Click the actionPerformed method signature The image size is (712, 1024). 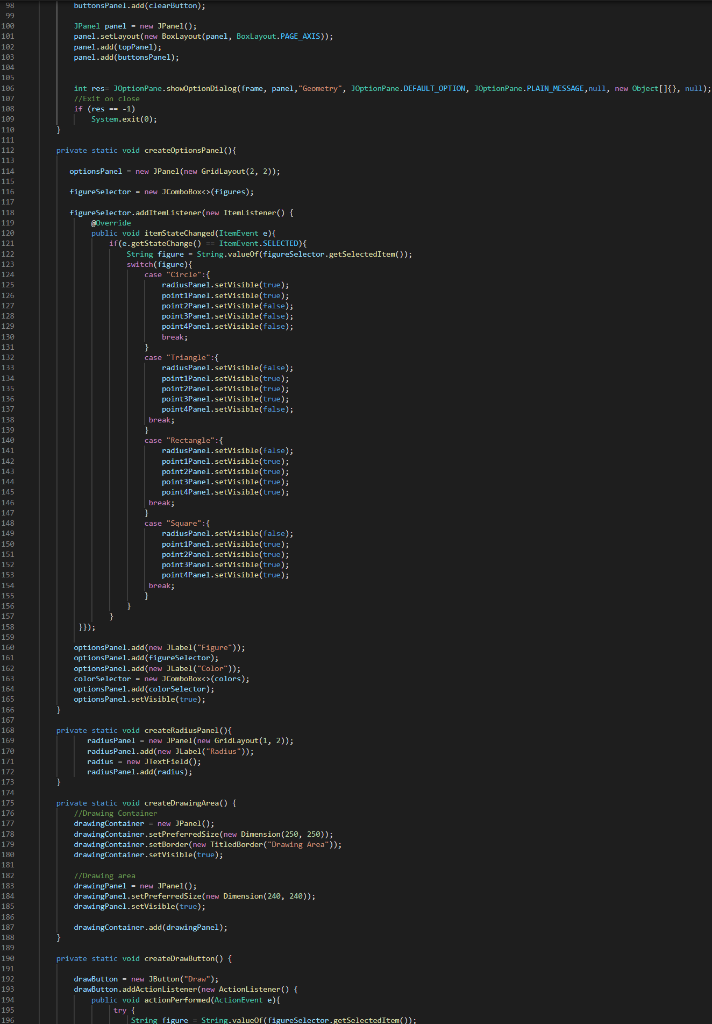pyautogui.click(x=184, y=1000)
